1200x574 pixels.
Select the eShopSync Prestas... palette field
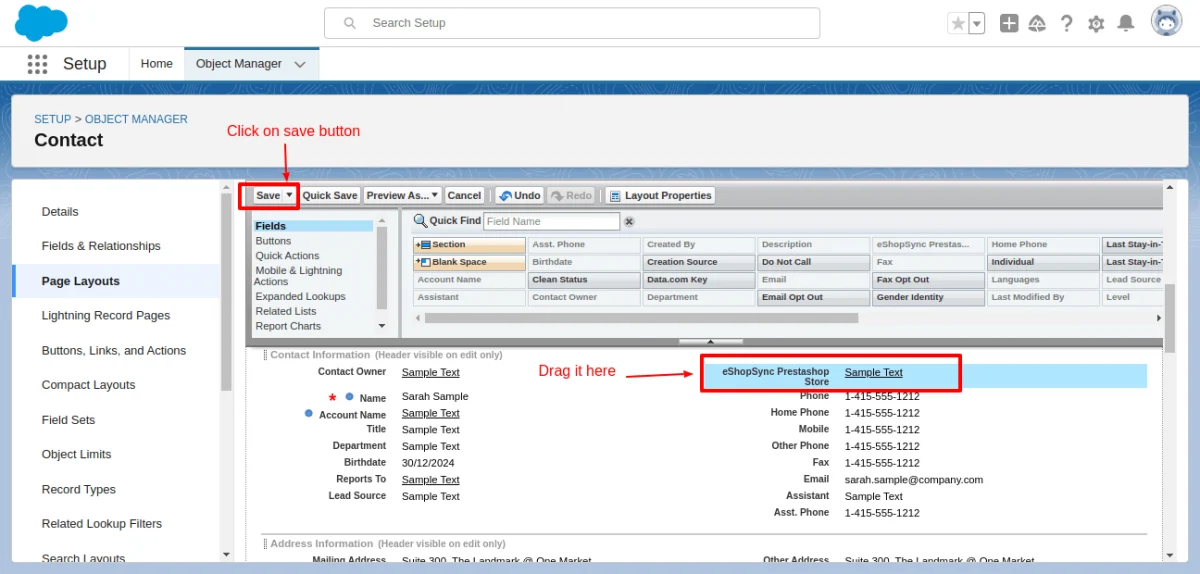coord(929,244)
